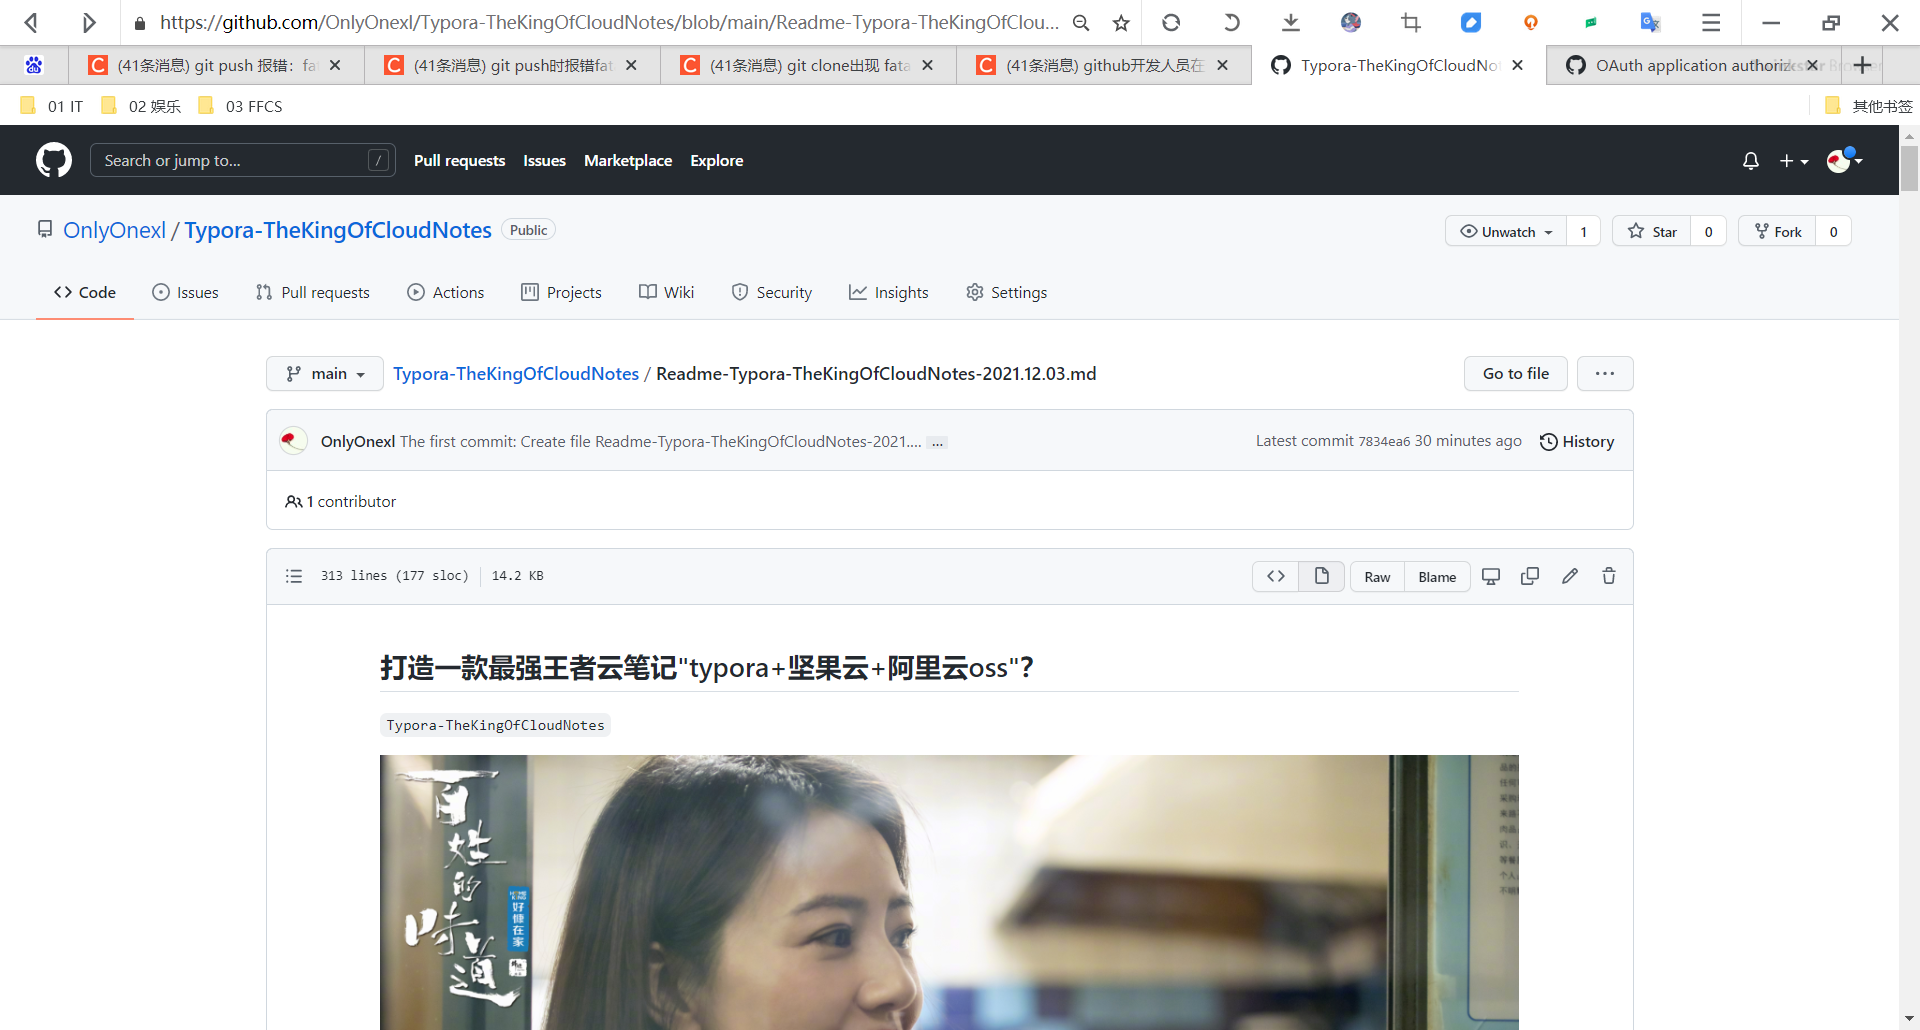Click the browser undo/restore tab icon
1920x1030 pixels.
tap(1231, 22)
